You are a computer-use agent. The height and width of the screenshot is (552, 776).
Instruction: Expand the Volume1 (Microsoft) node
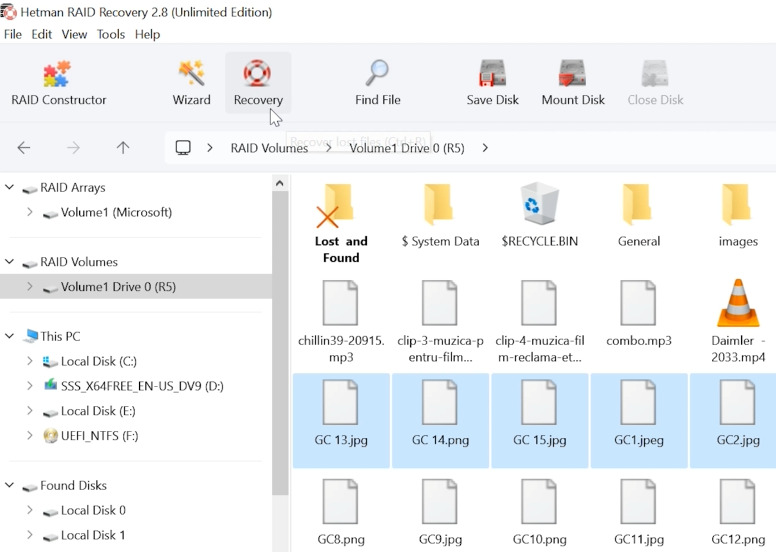30,212
